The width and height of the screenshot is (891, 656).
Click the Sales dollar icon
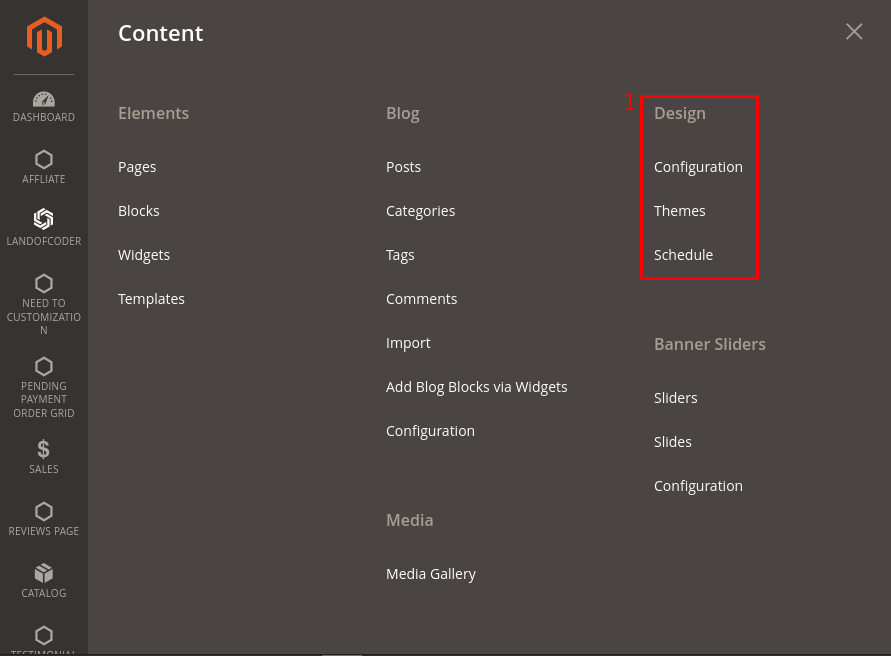(x=44, y=449)
